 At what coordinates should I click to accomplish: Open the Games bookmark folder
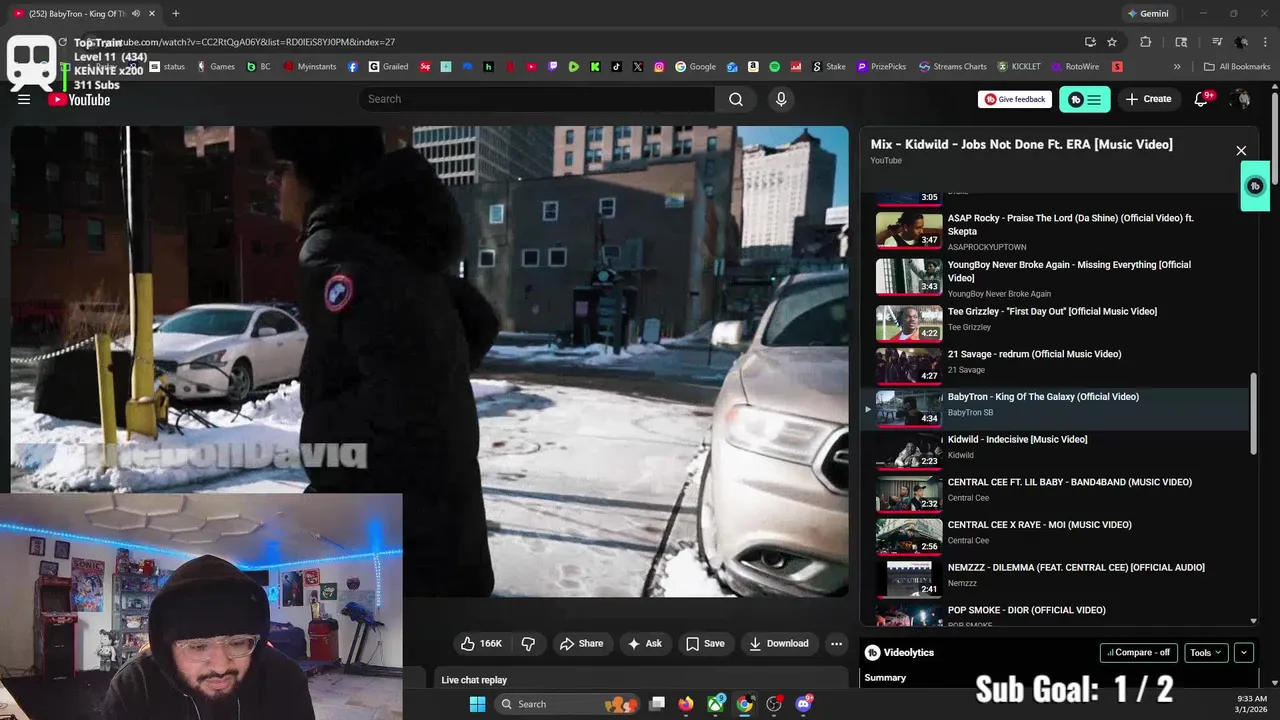pyautogui.click(x=216, y=67)
